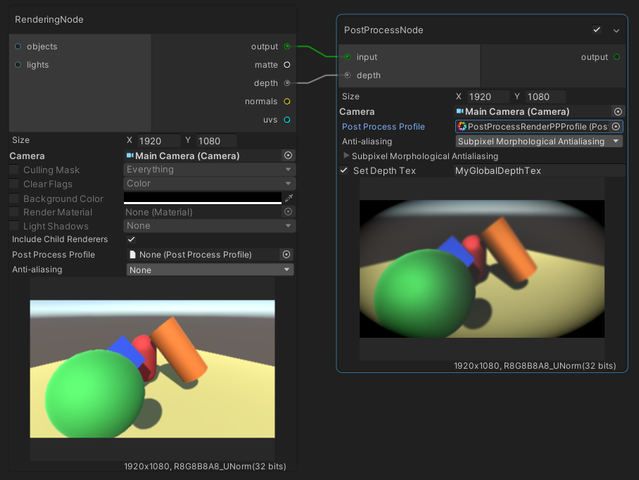Expand Subpixel Morphological Antialiasing foldout
The image size is (639, 480).
(347, 156)
